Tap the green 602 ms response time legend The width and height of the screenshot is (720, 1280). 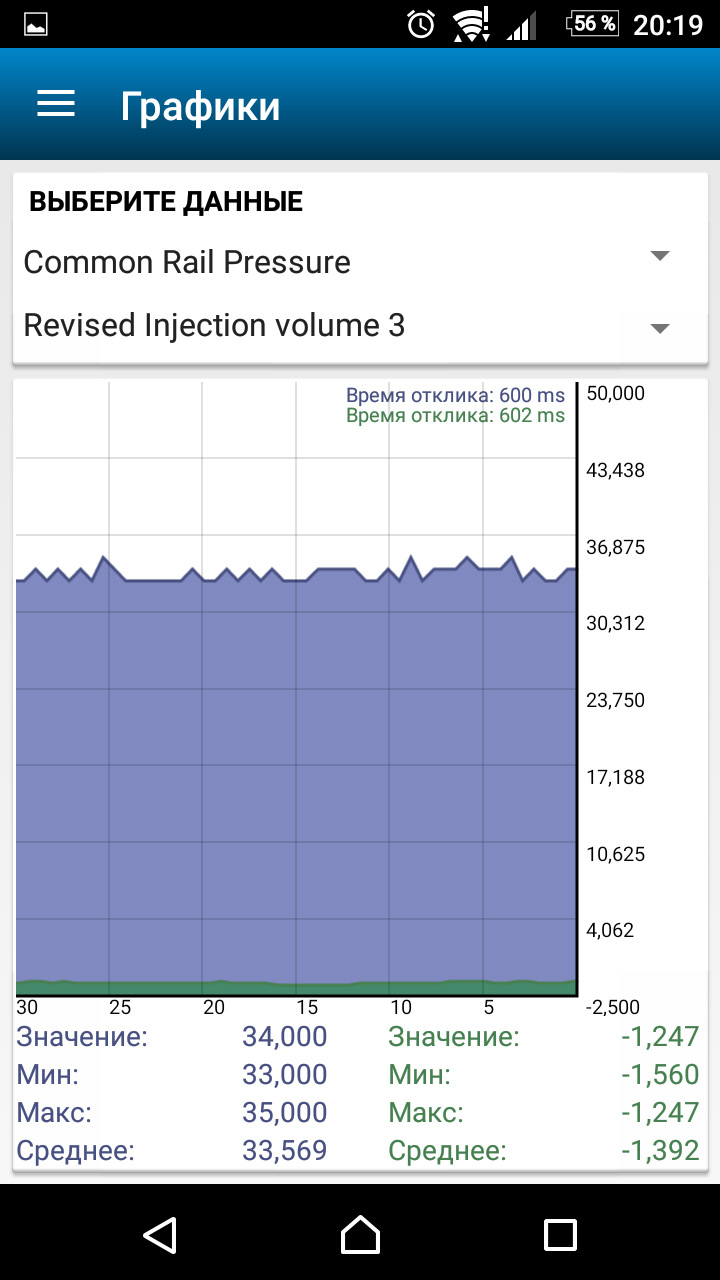point(455,416)
